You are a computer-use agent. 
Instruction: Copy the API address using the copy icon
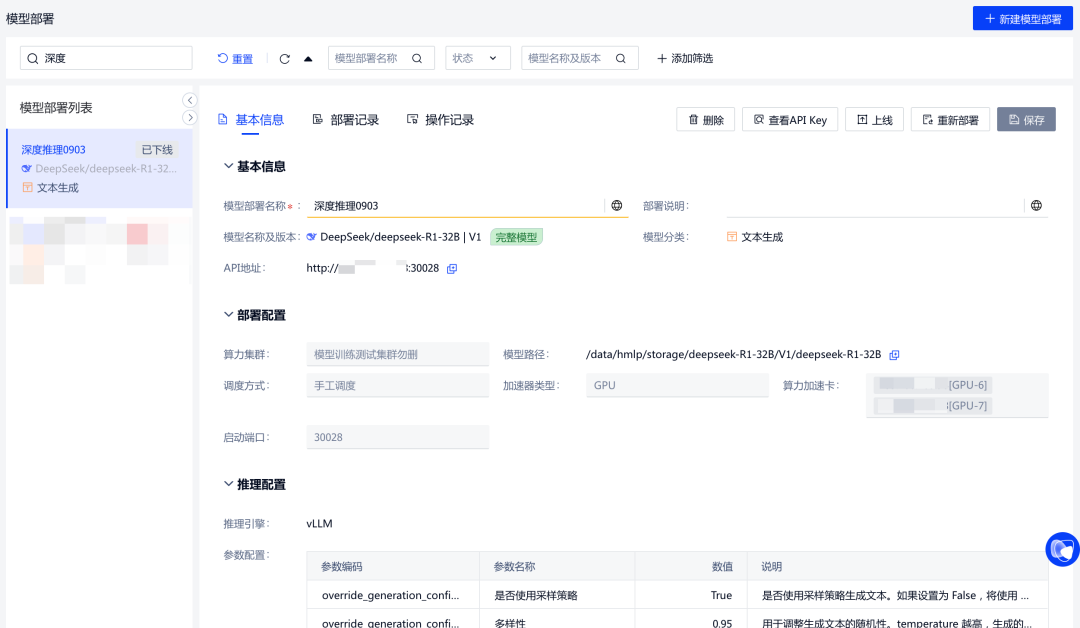[452, 269]
